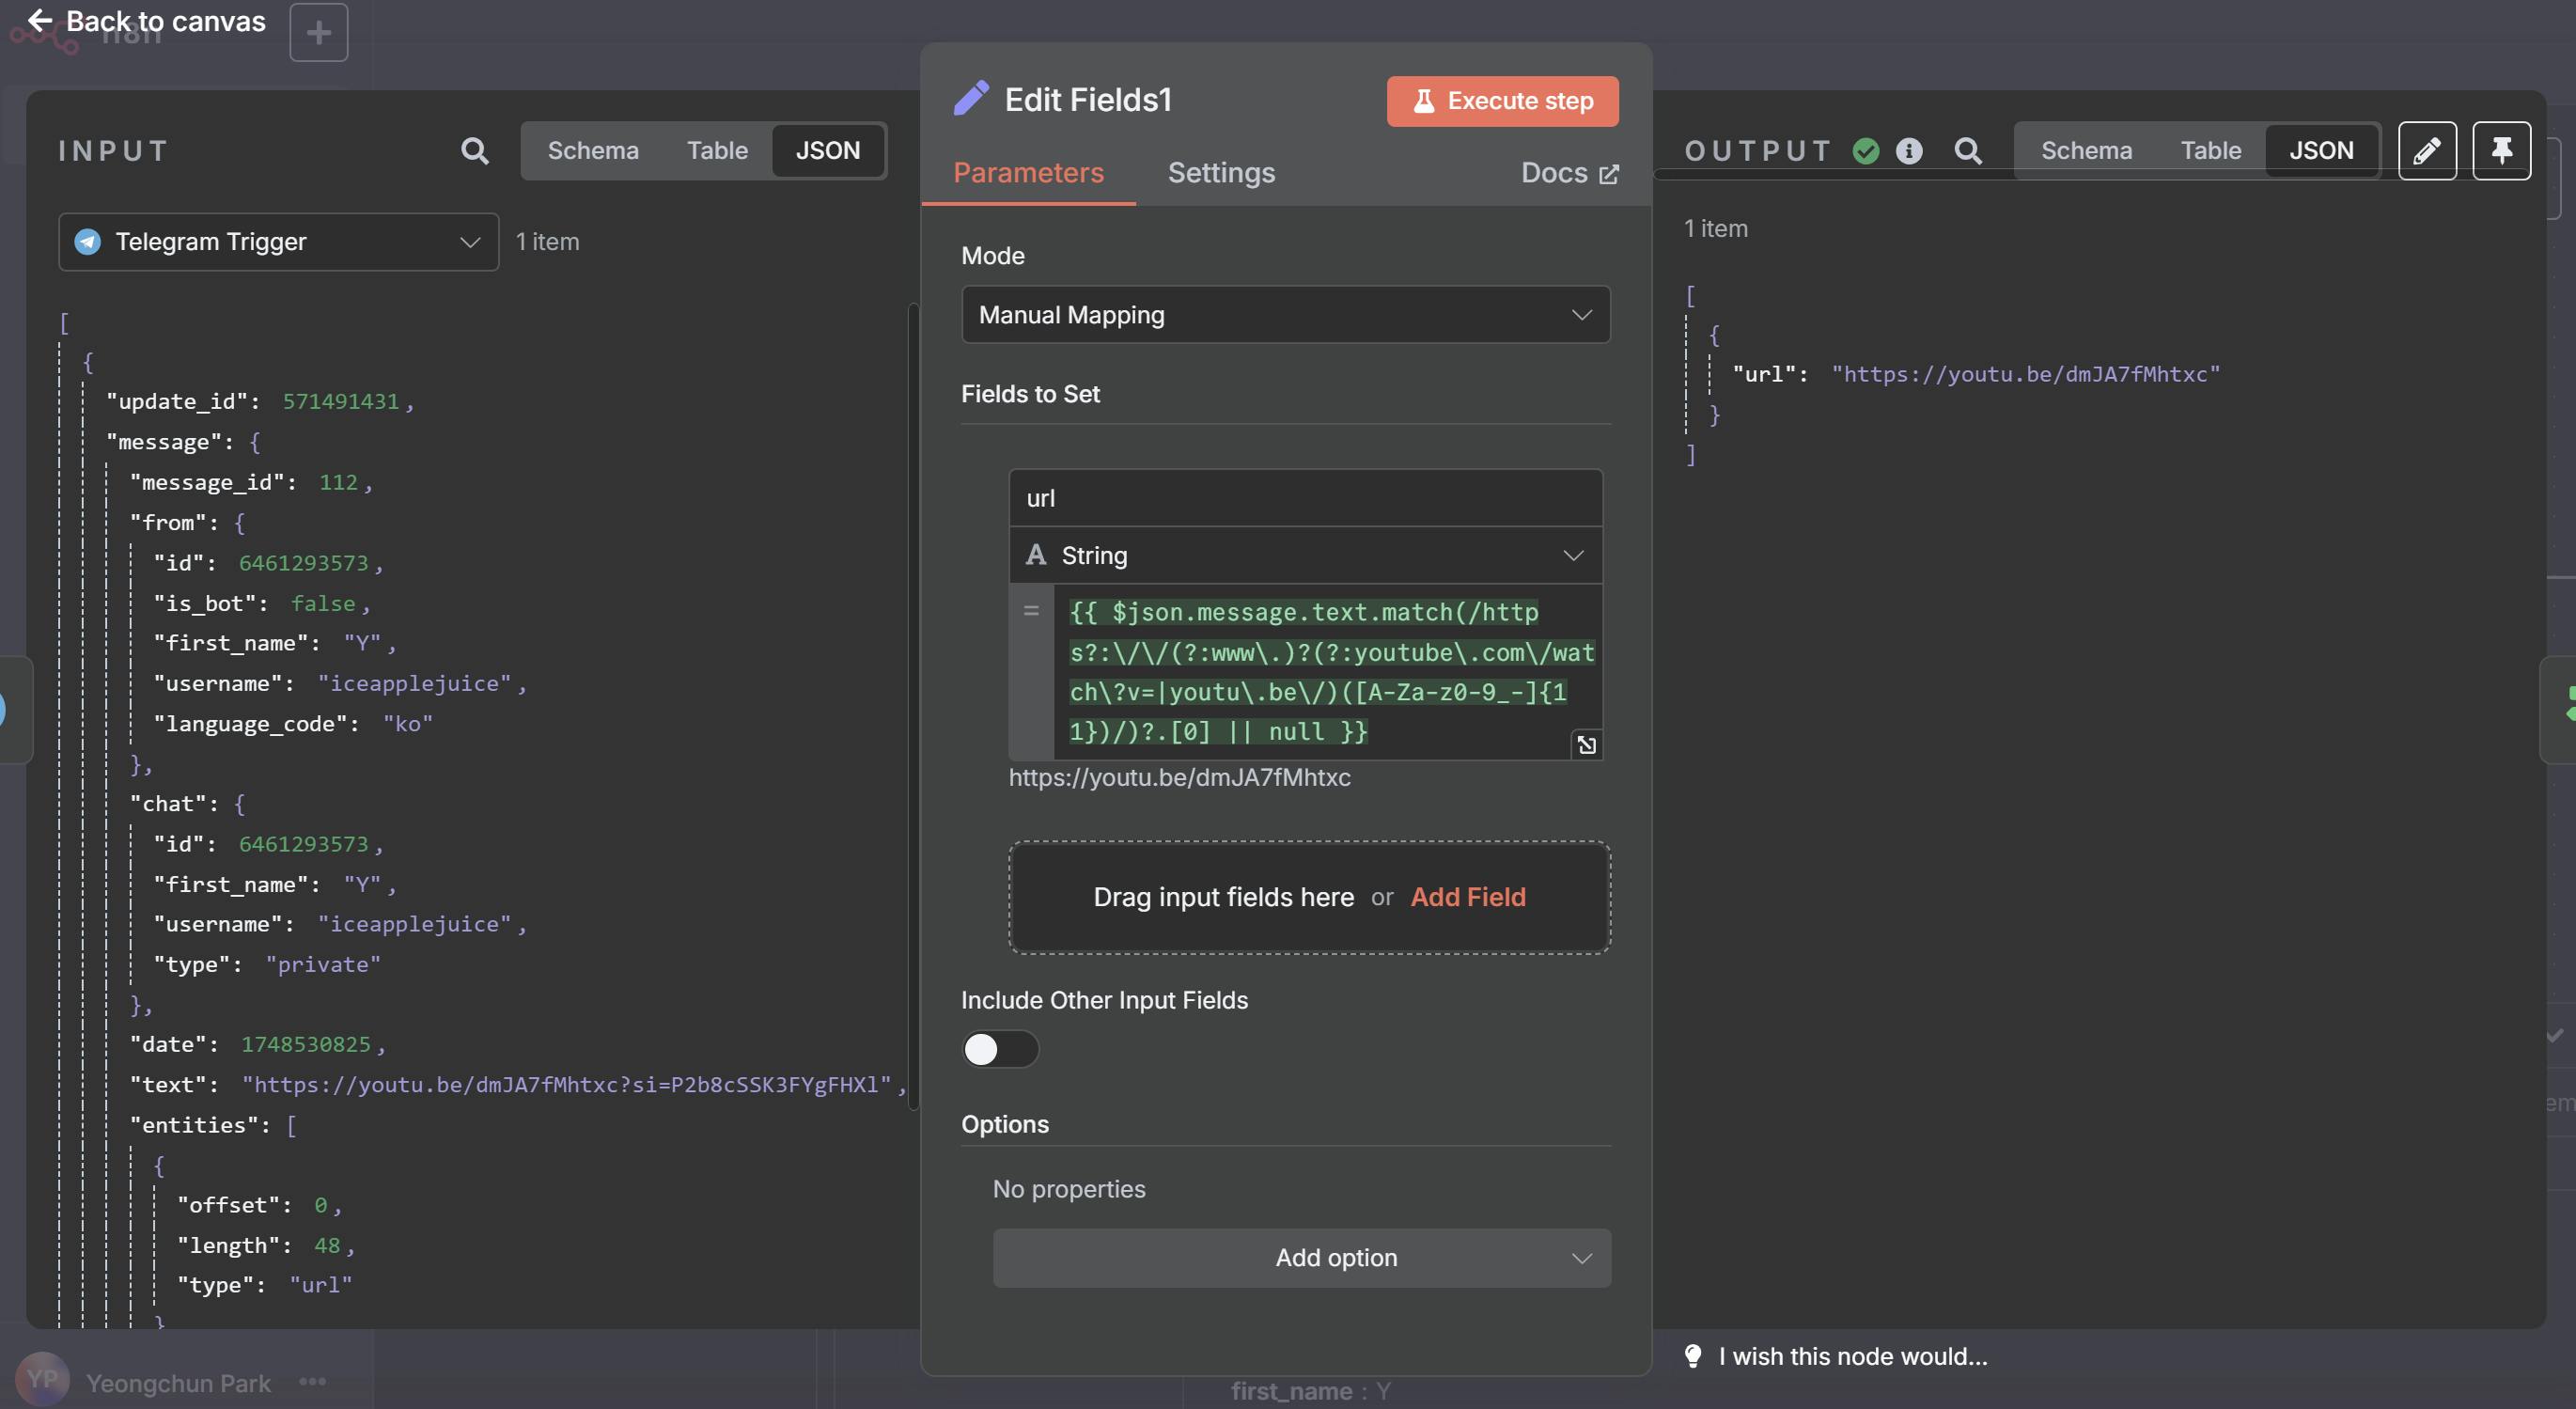
Task: Open the Telegram Trigger node selector
Action: pyautogui.click(x=278, y=242)
